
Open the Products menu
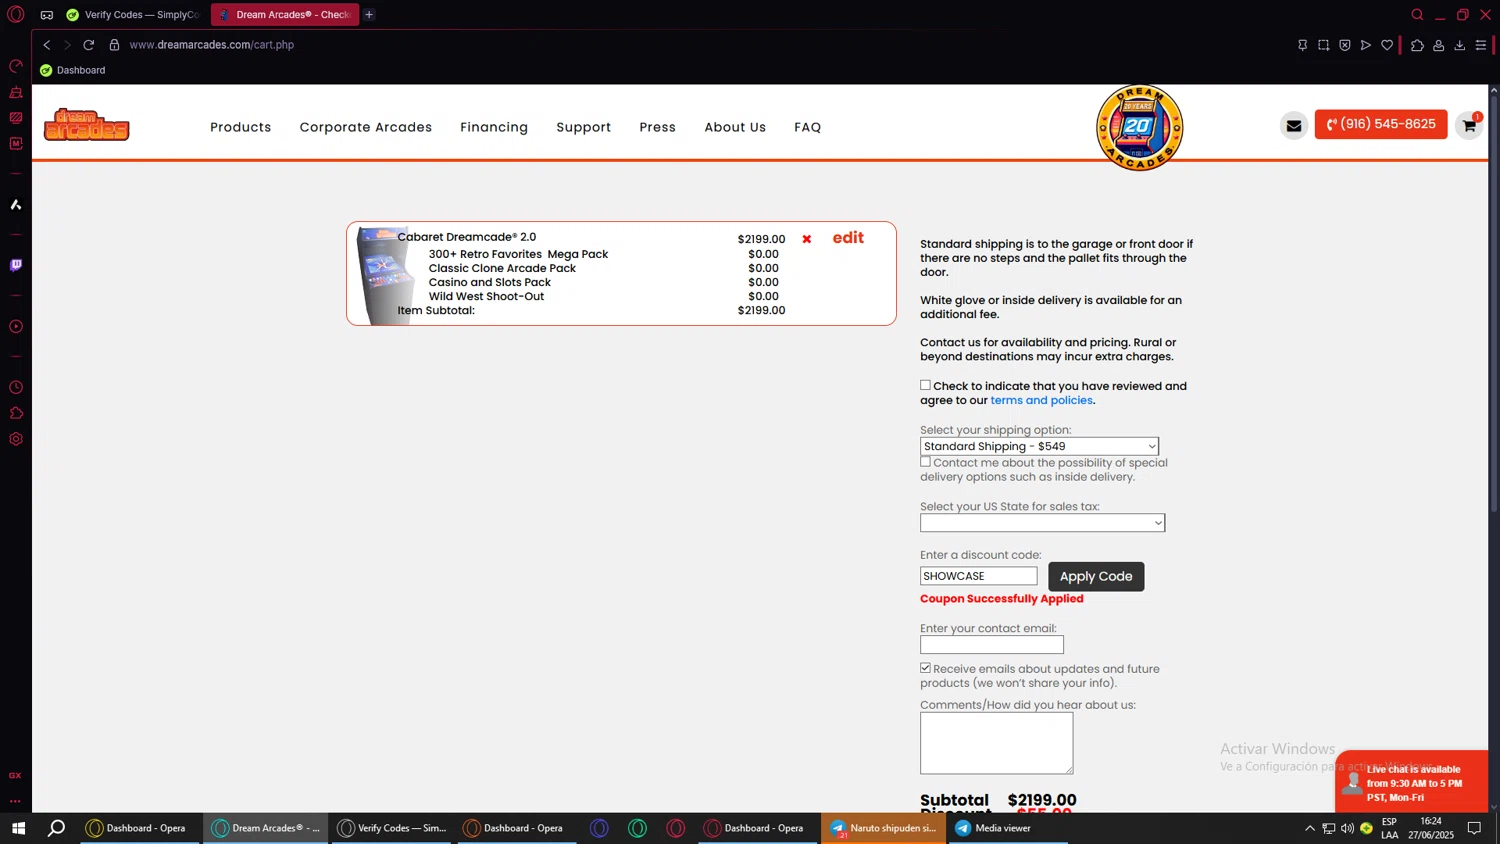tap(240, 127)
